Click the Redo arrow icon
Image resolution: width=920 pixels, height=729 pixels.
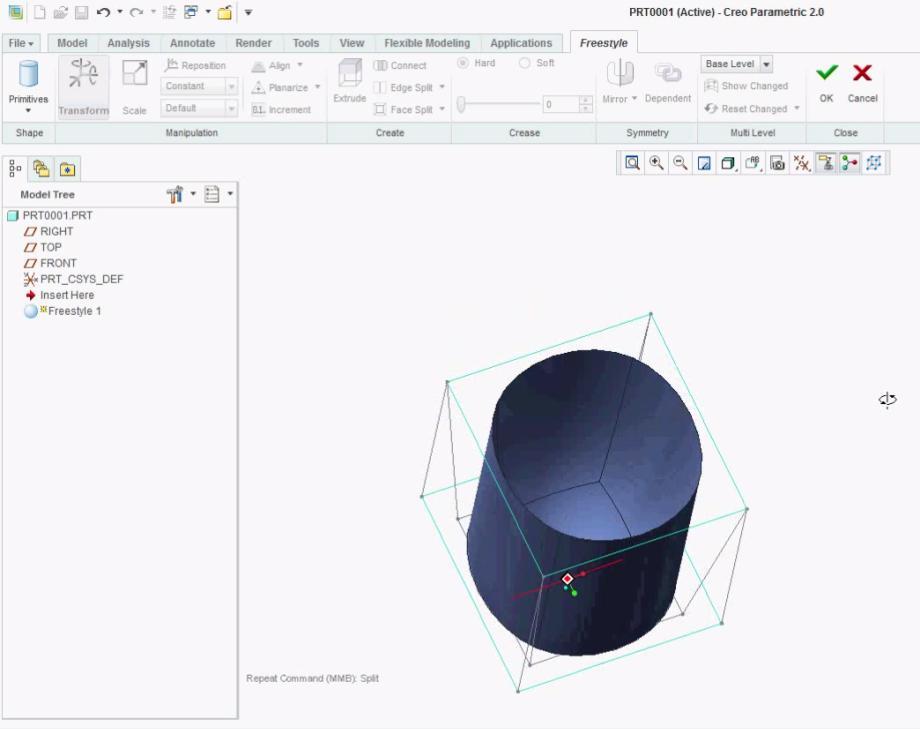(136, 12)
